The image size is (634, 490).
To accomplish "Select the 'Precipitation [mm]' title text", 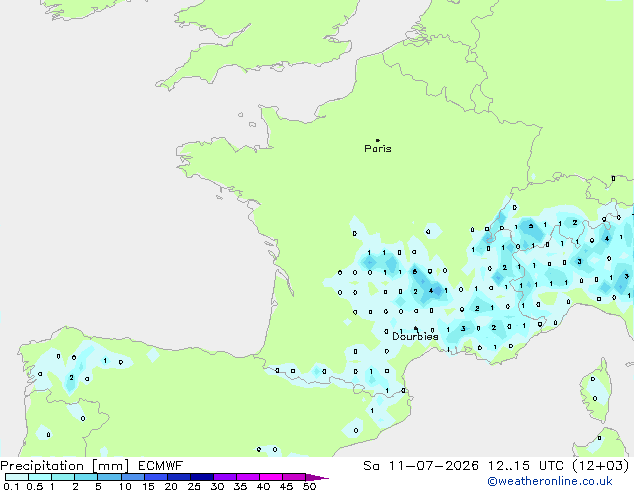I will click(65, 466).
